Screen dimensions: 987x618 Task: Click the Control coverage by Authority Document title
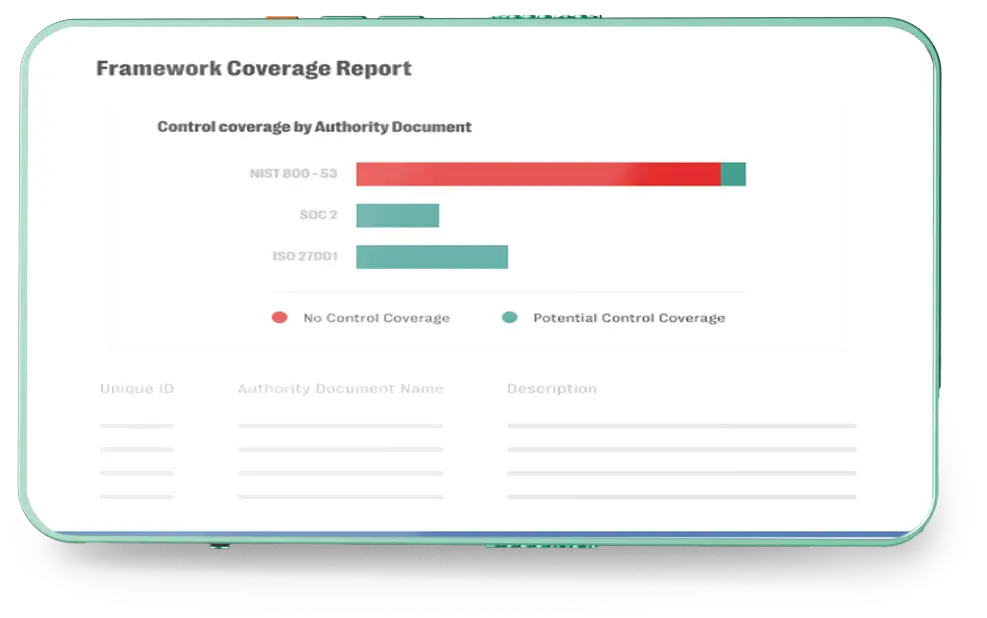314,126
